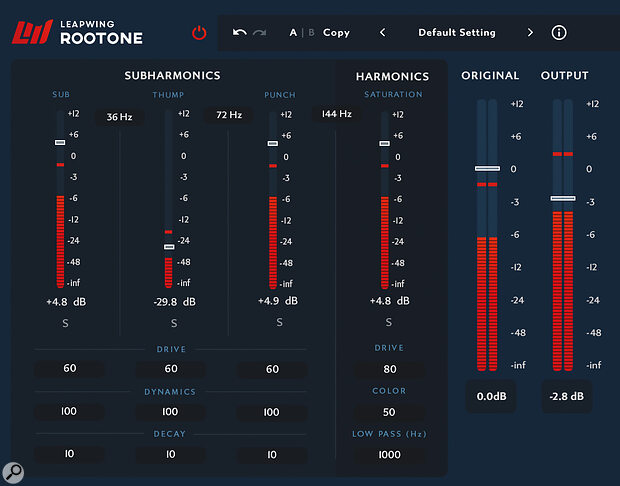
Task: Click the COLOR label
Action: point(389,391)
